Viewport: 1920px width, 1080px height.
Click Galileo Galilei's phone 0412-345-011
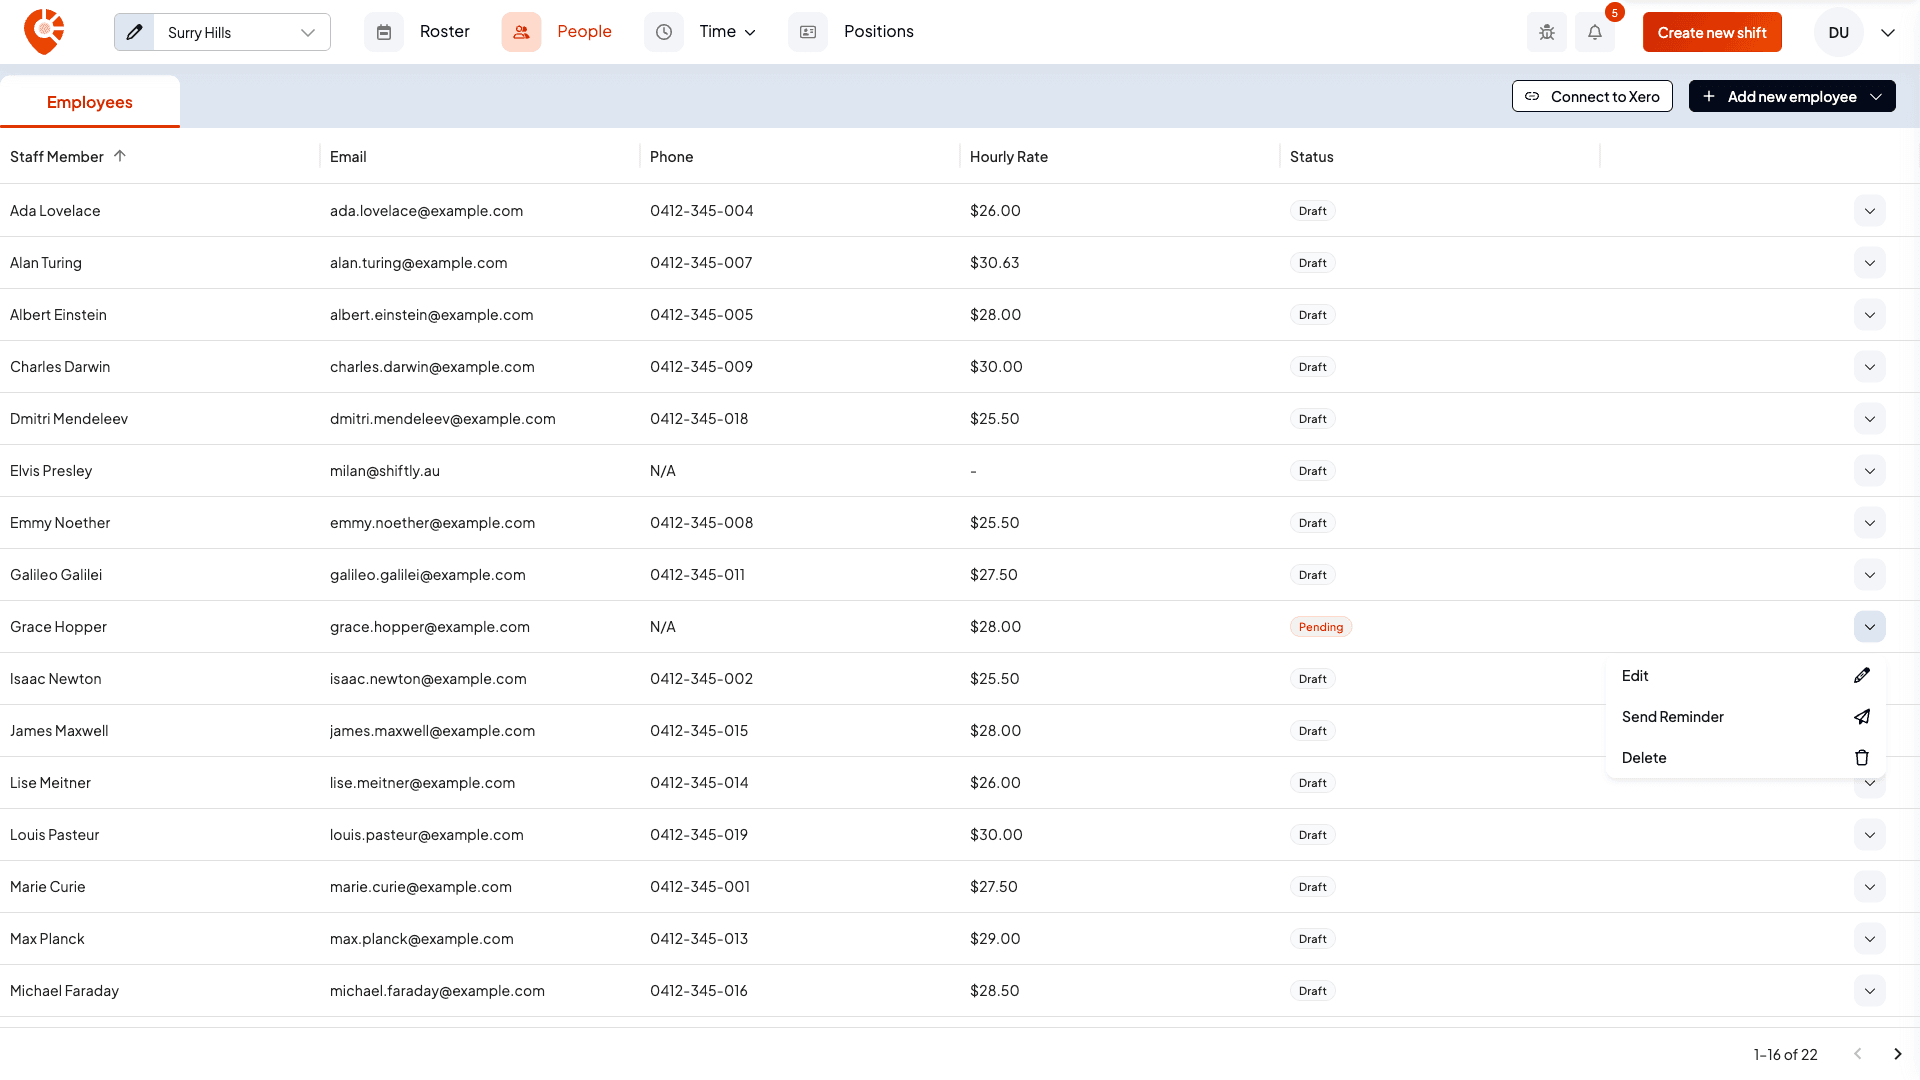(x=697, y=575)
